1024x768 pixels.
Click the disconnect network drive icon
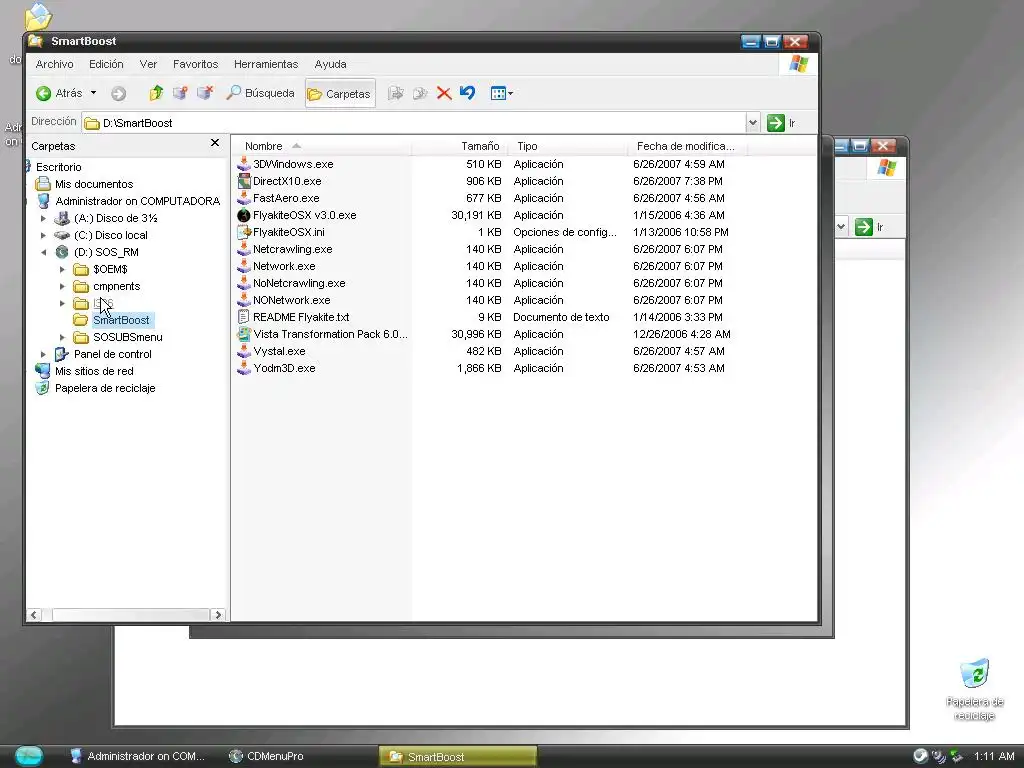(205, 93)
